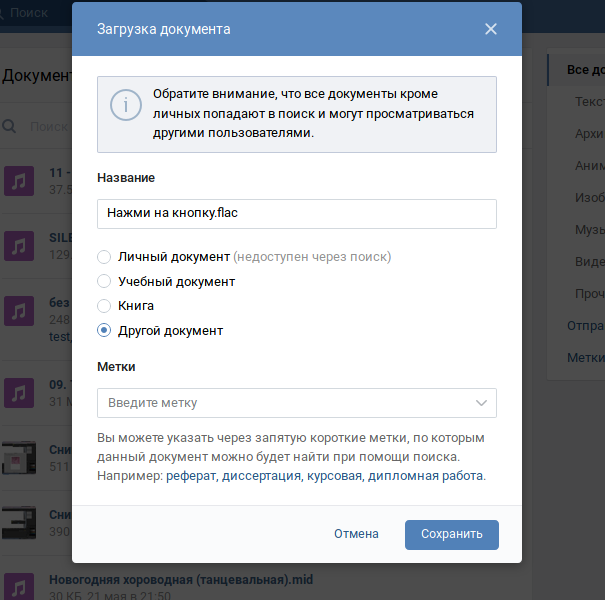Click the реферат example tag link
The width and height of the screenshot is (605, 600).
pyautogui.click(x=191, y=476)
